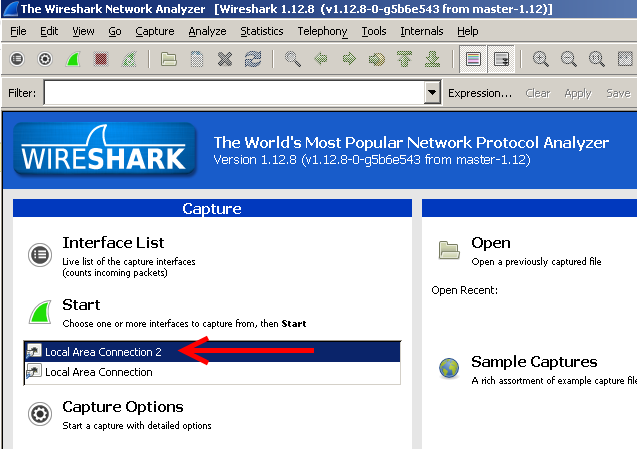Restart the running capture toolbar icon
This screenshot has width=637, height=449.
click(129, 59)
